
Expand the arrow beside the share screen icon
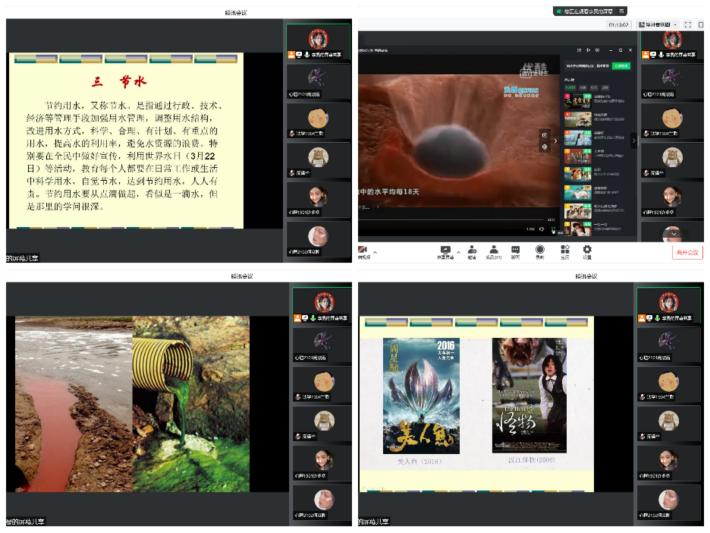[458, 252]
